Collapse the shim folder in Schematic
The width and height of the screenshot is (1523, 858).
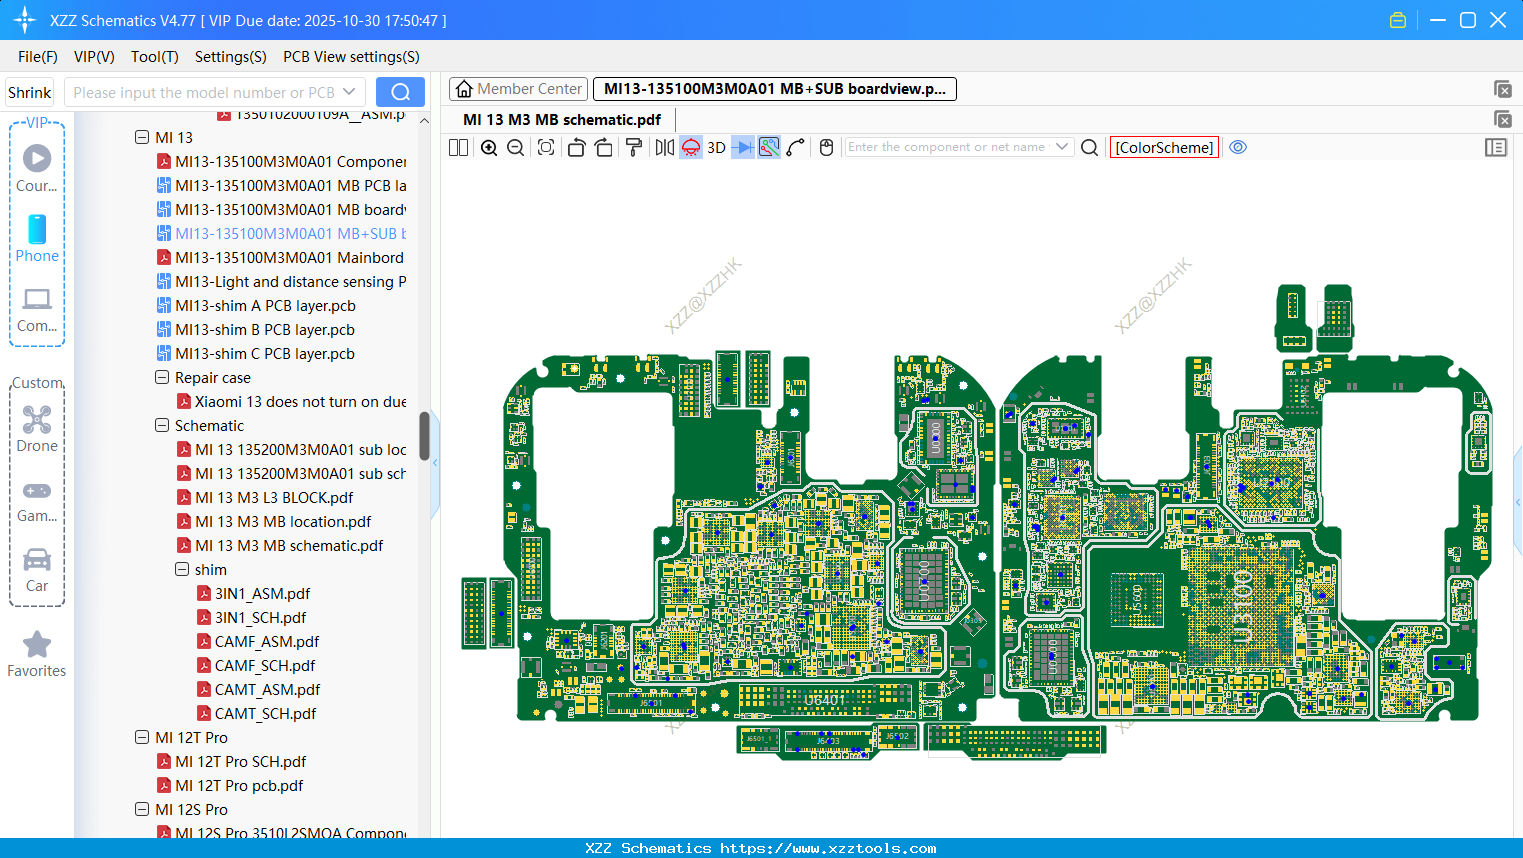[x=181, y=569]
